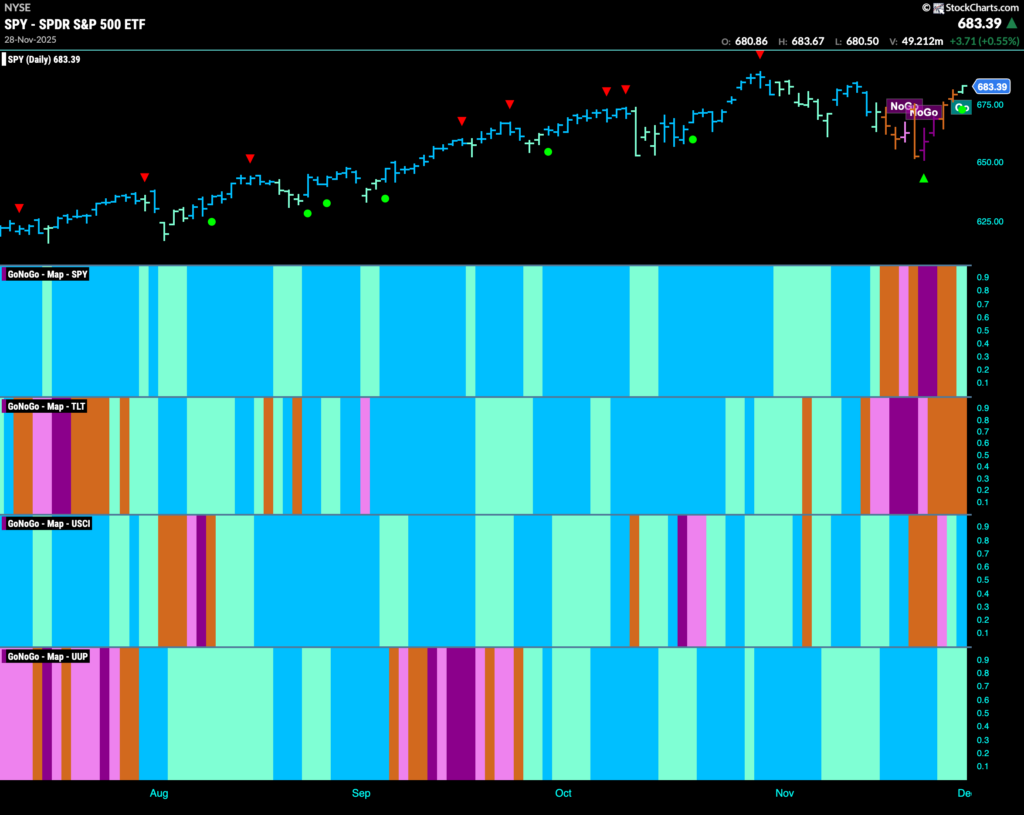
Task: Click the 650.00 price axis label
Action: pos(990,162)
